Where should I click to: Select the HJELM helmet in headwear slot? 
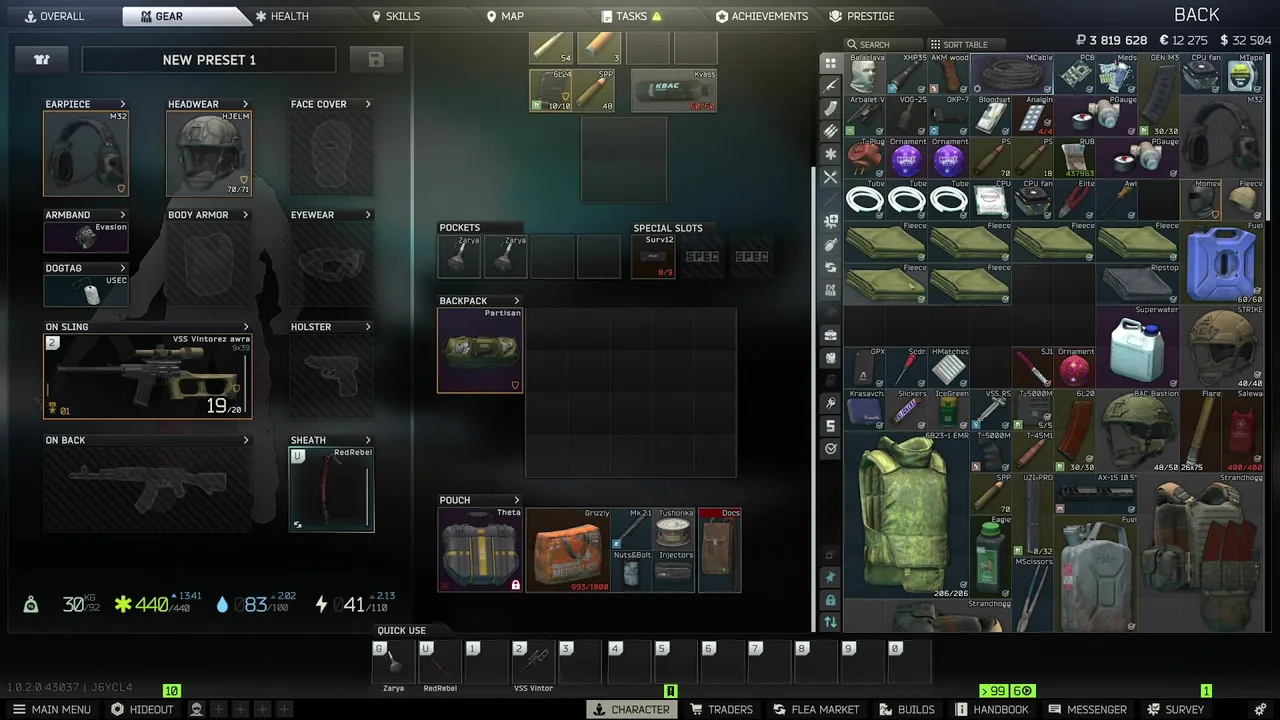click(209, 153)
